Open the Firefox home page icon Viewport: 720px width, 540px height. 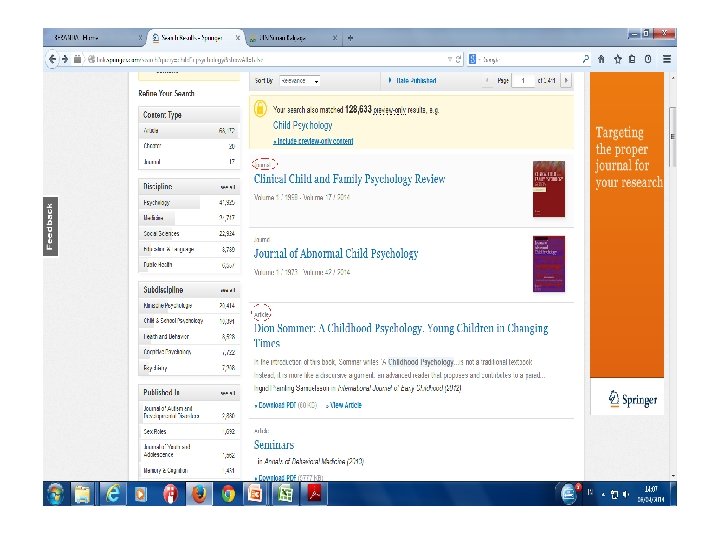pyautogui.click(x=601, y=59)
